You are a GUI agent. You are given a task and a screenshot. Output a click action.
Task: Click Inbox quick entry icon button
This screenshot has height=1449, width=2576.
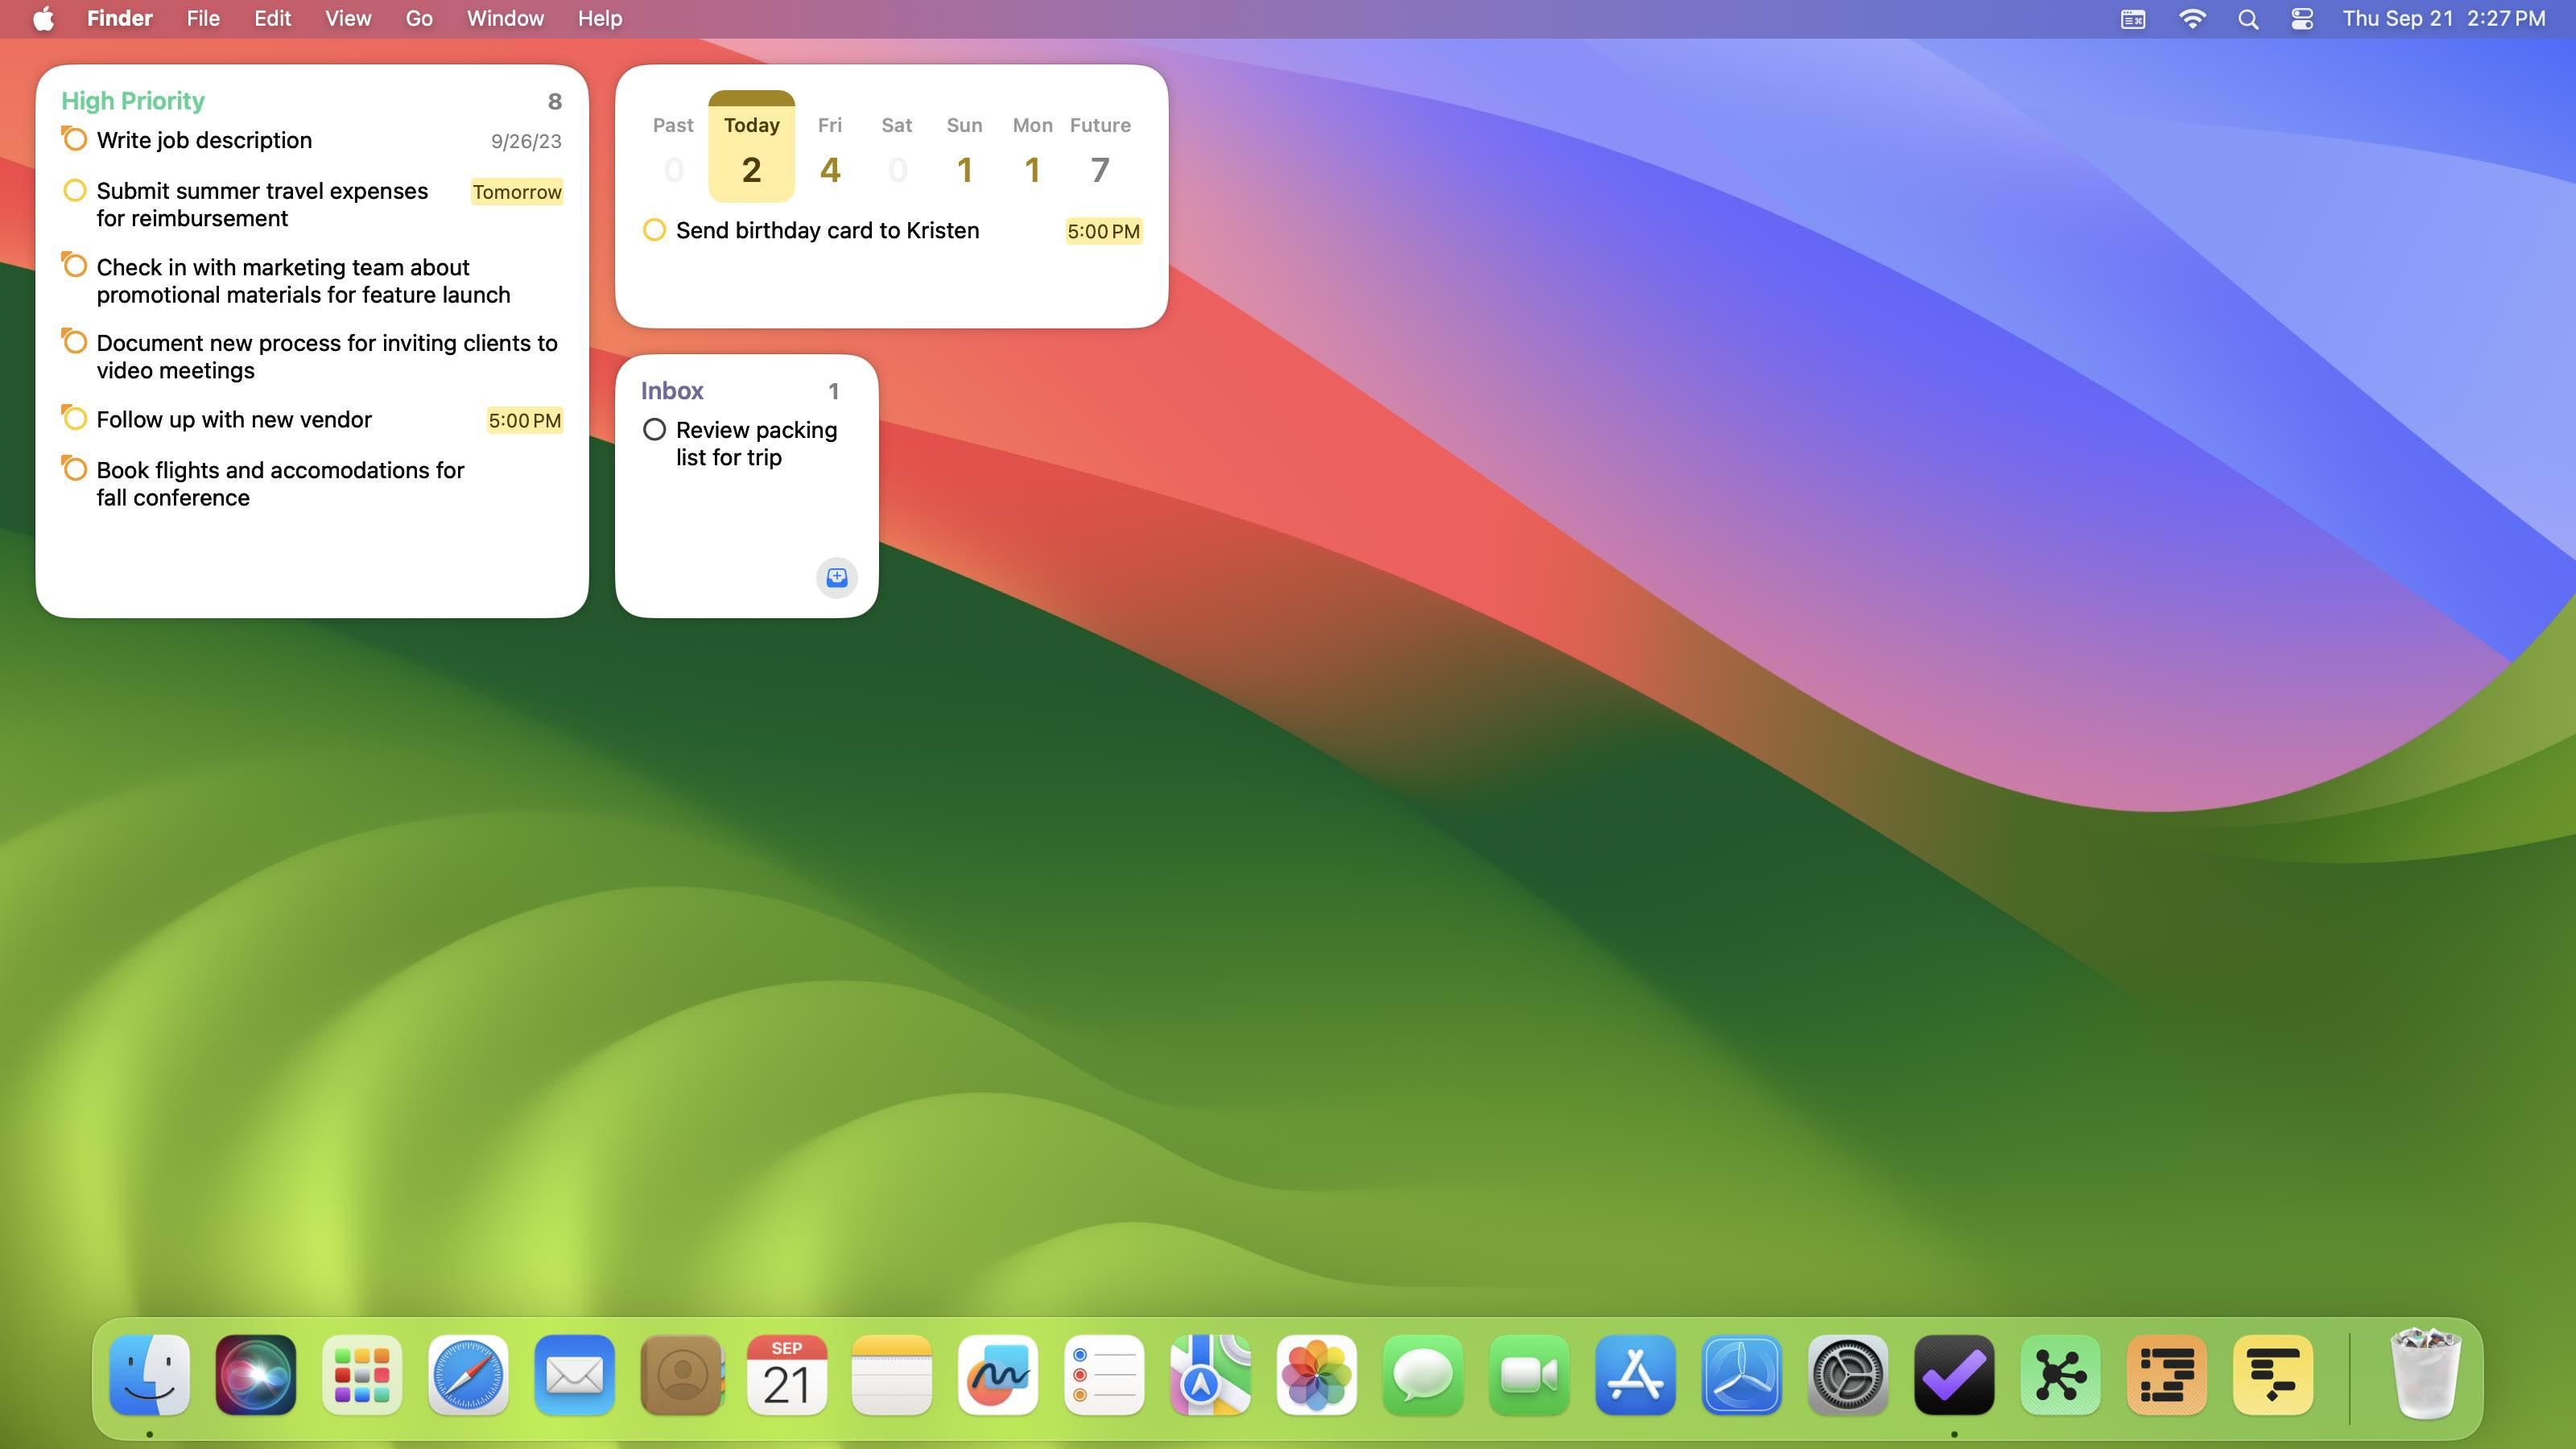(835, 575)
